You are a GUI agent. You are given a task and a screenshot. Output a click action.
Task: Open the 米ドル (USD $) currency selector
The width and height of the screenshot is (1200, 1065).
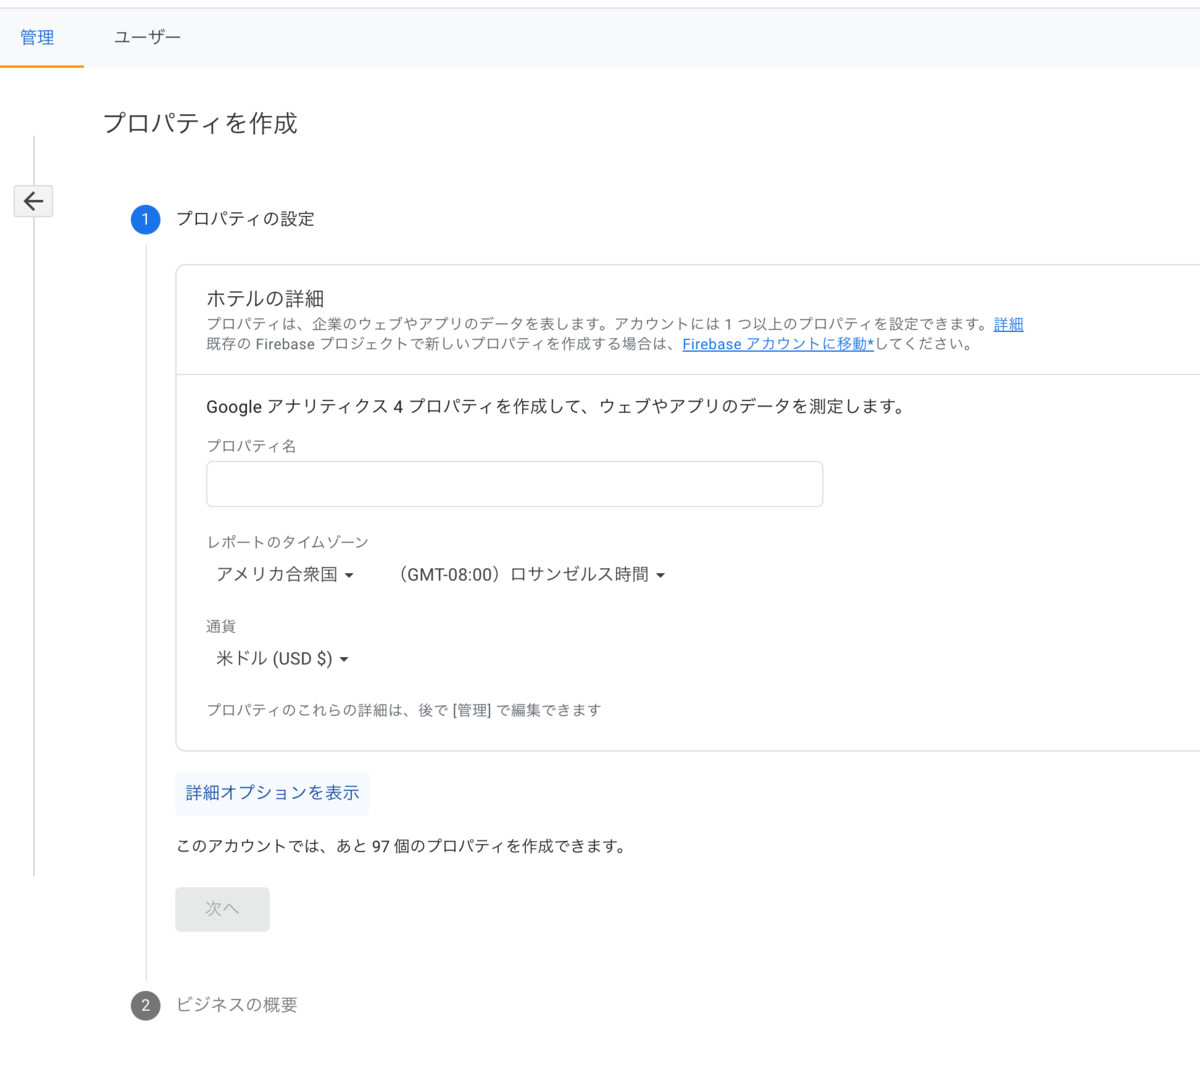pyautogui.click(x=275, y=658)
